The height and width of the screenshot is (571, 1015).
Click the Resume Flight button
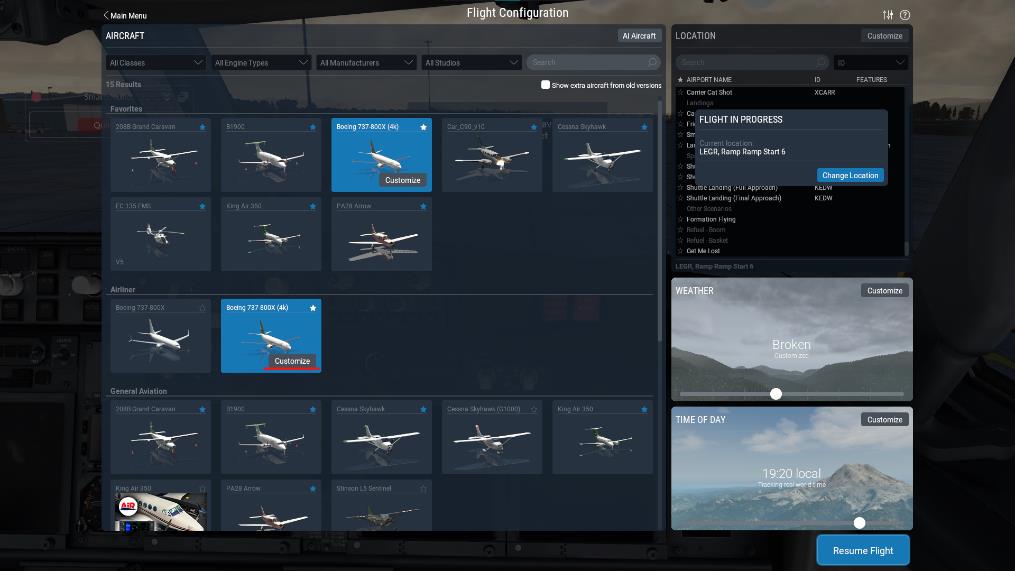click(863, 550)
